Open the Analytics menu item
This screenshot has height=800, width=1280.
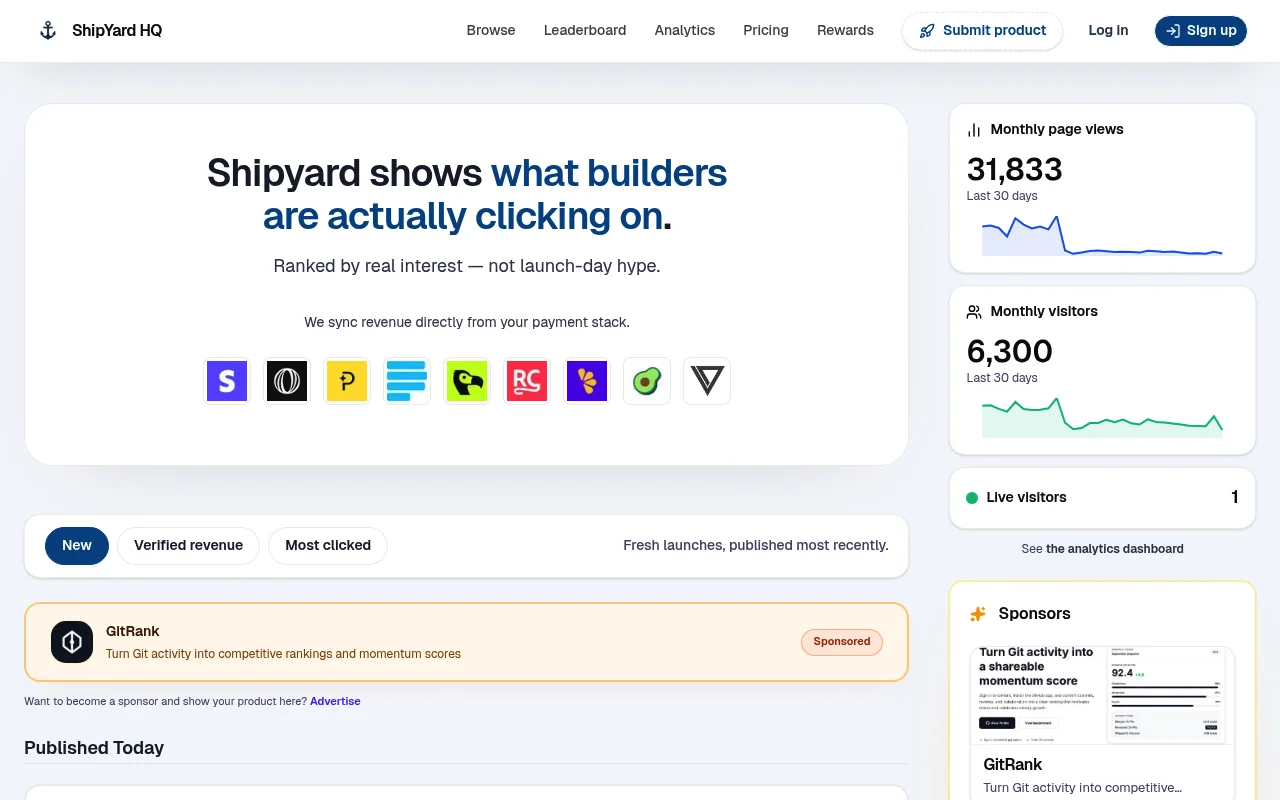[x=684, y=30]
